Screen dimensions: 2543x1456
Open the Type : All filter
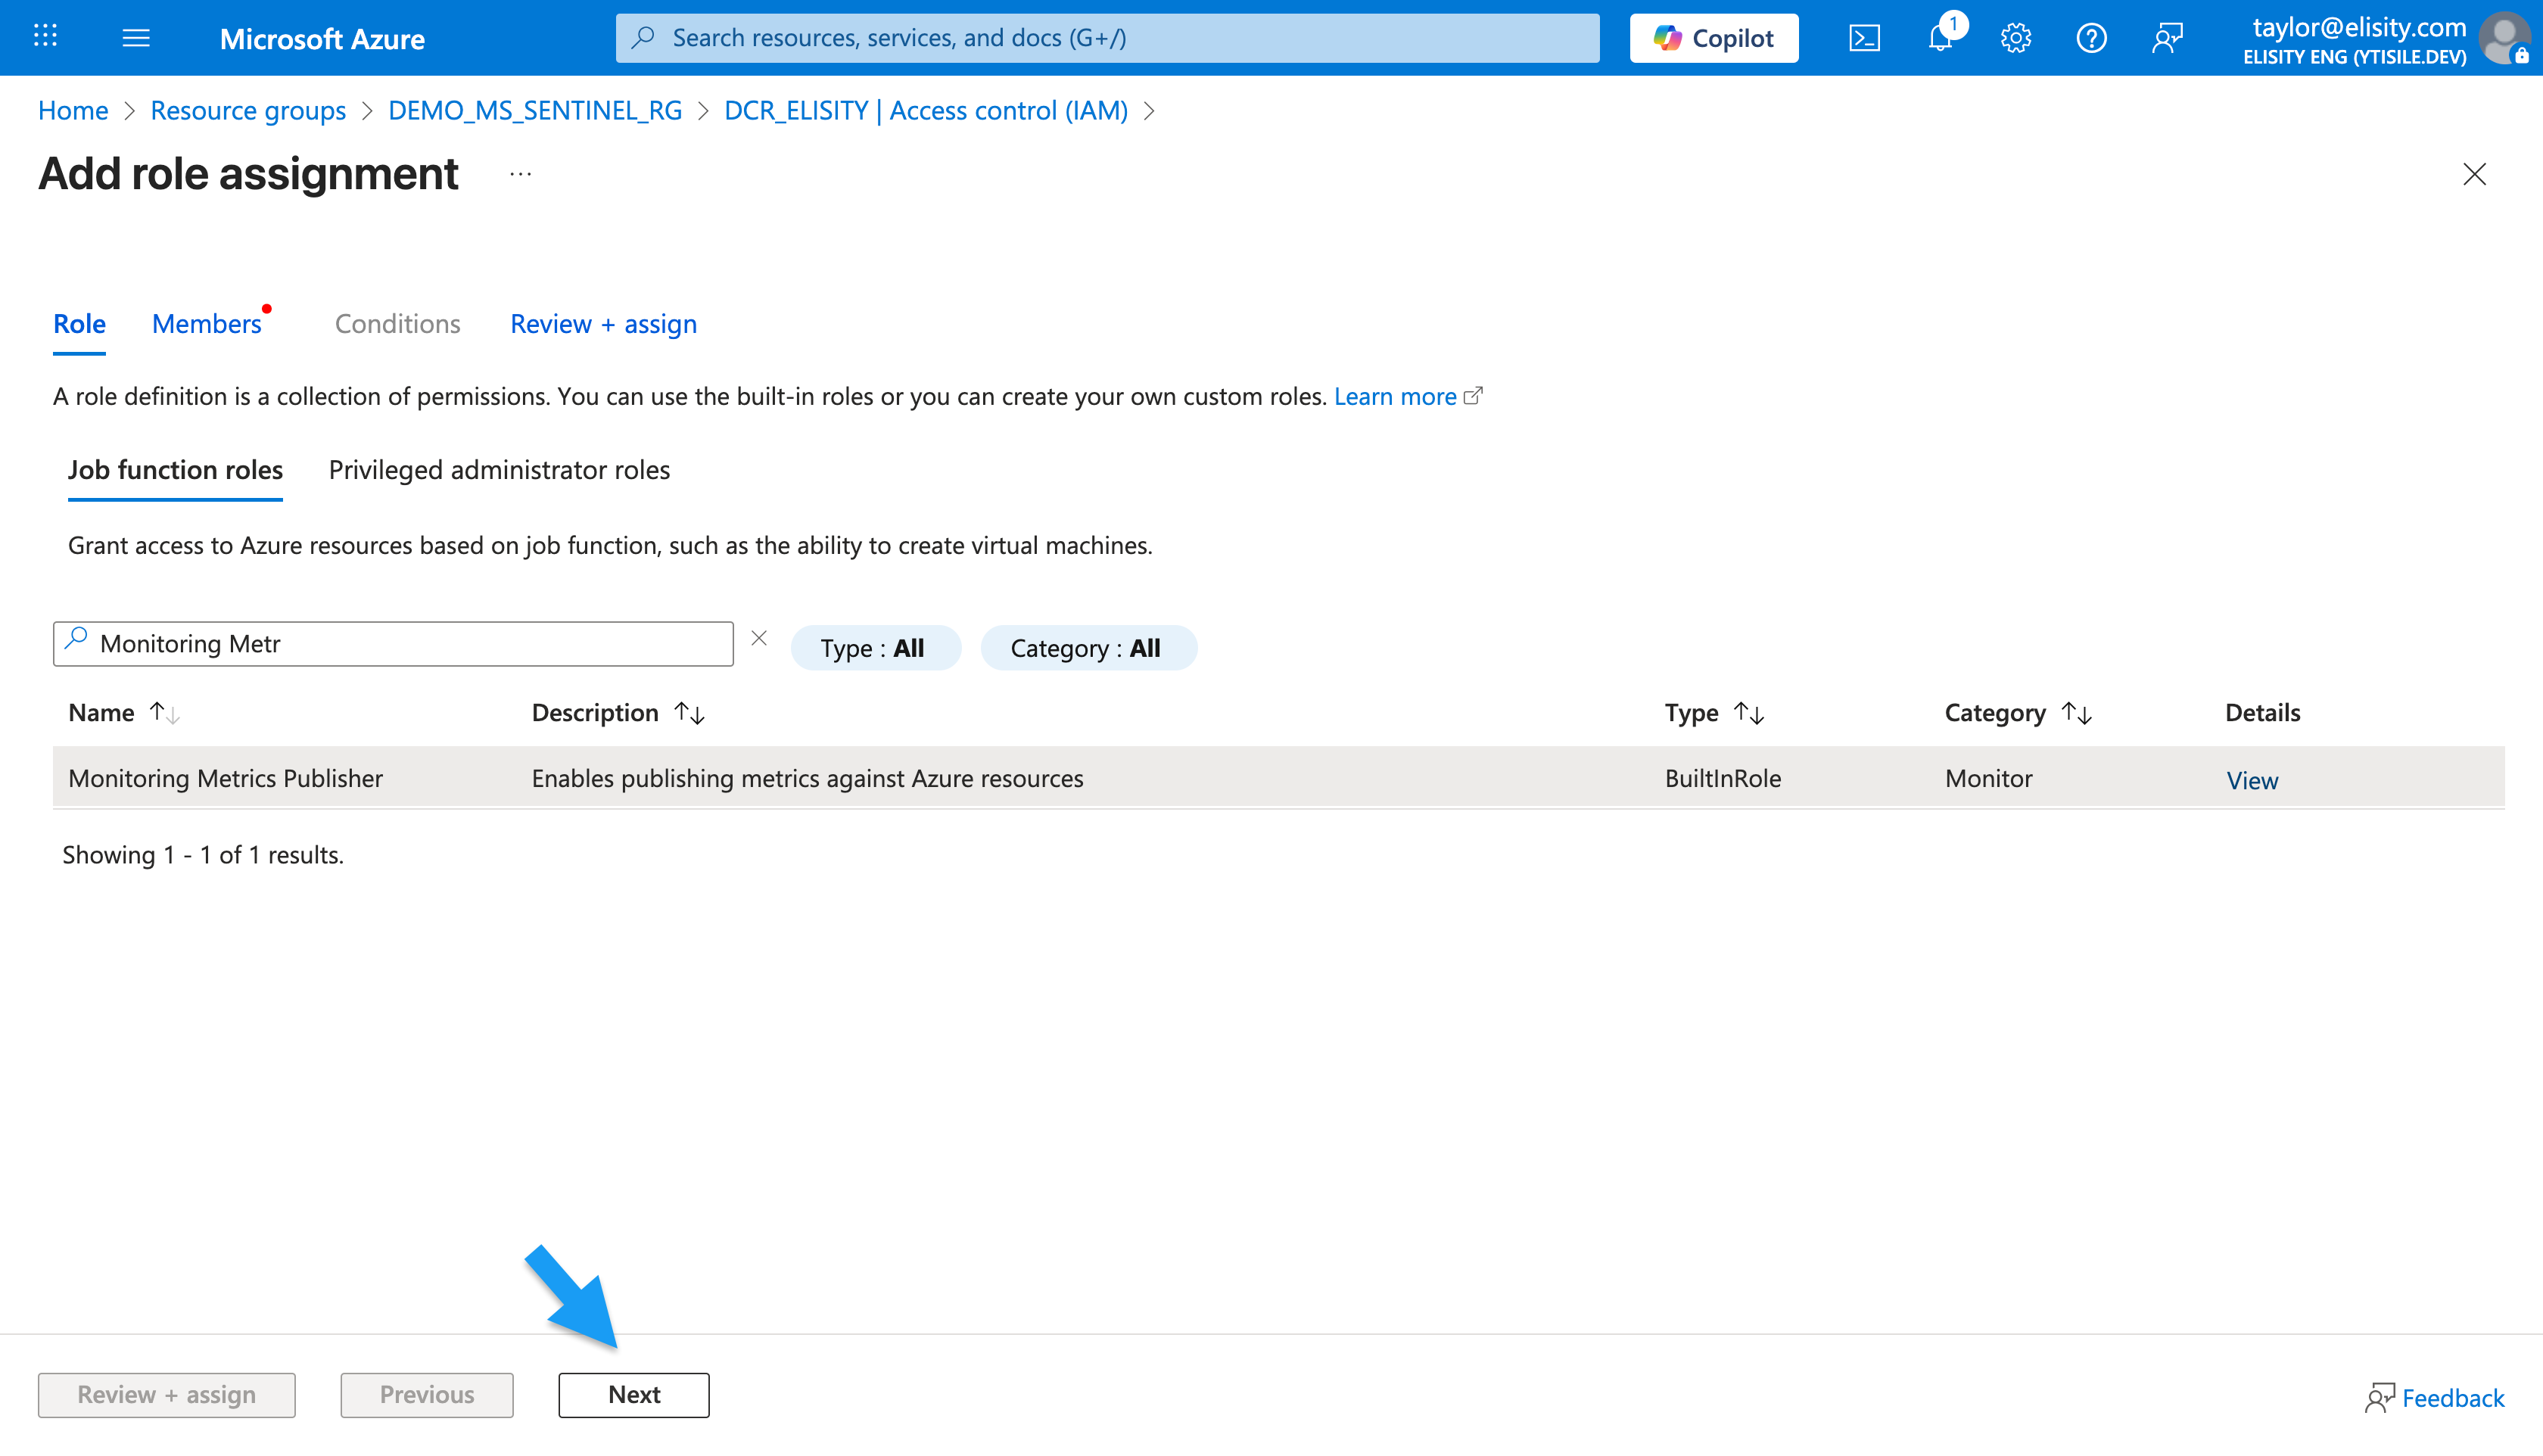(875, 647)
